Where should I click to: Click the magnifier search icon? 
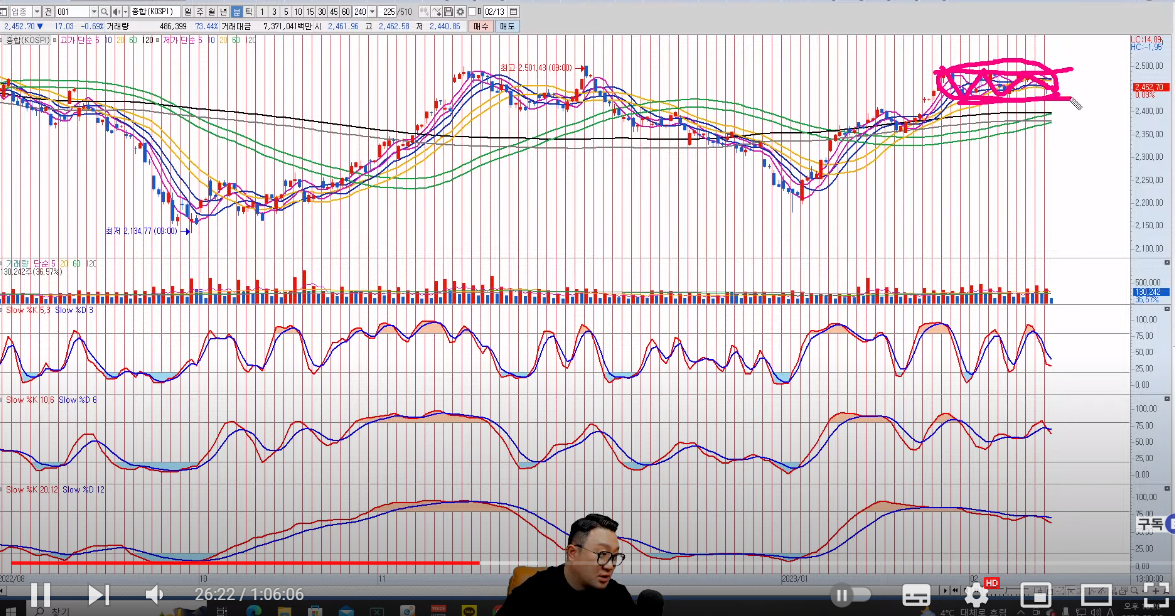click(x=104, y=12)
